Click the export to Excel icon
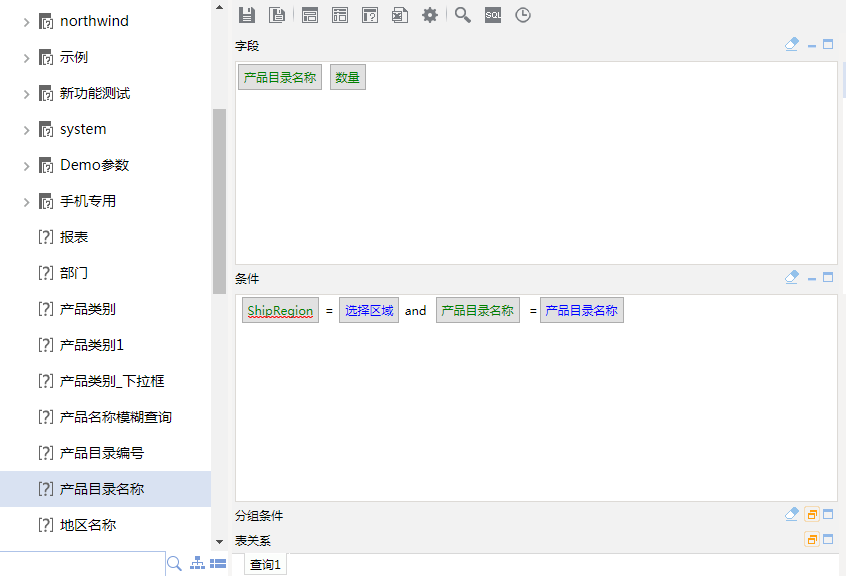Image resolution: width=846 pixels, height=576 pixels. (400, 15)
